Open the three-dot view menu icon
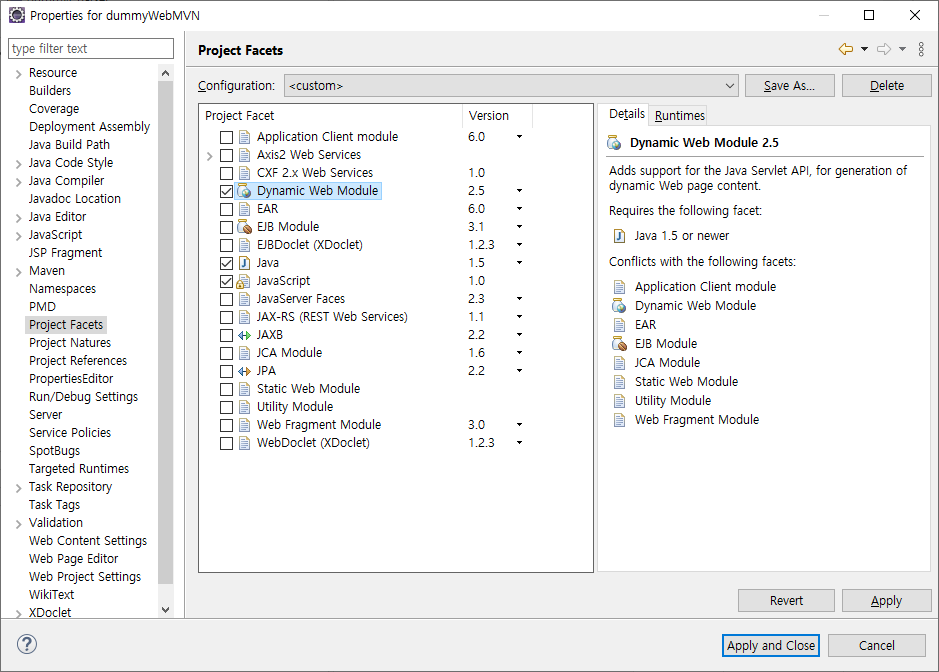This screenshot has width=939, height=672. tap(921, 49)
